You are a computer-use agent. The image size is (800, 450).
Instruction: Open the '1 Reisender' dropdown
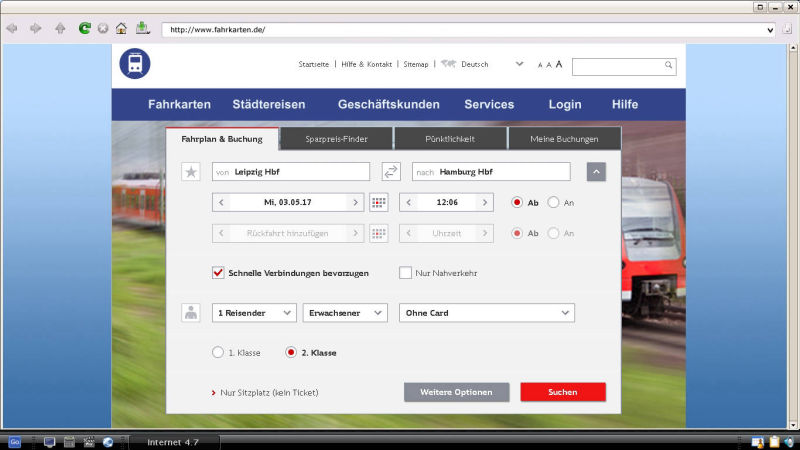(x=254, y=313)
